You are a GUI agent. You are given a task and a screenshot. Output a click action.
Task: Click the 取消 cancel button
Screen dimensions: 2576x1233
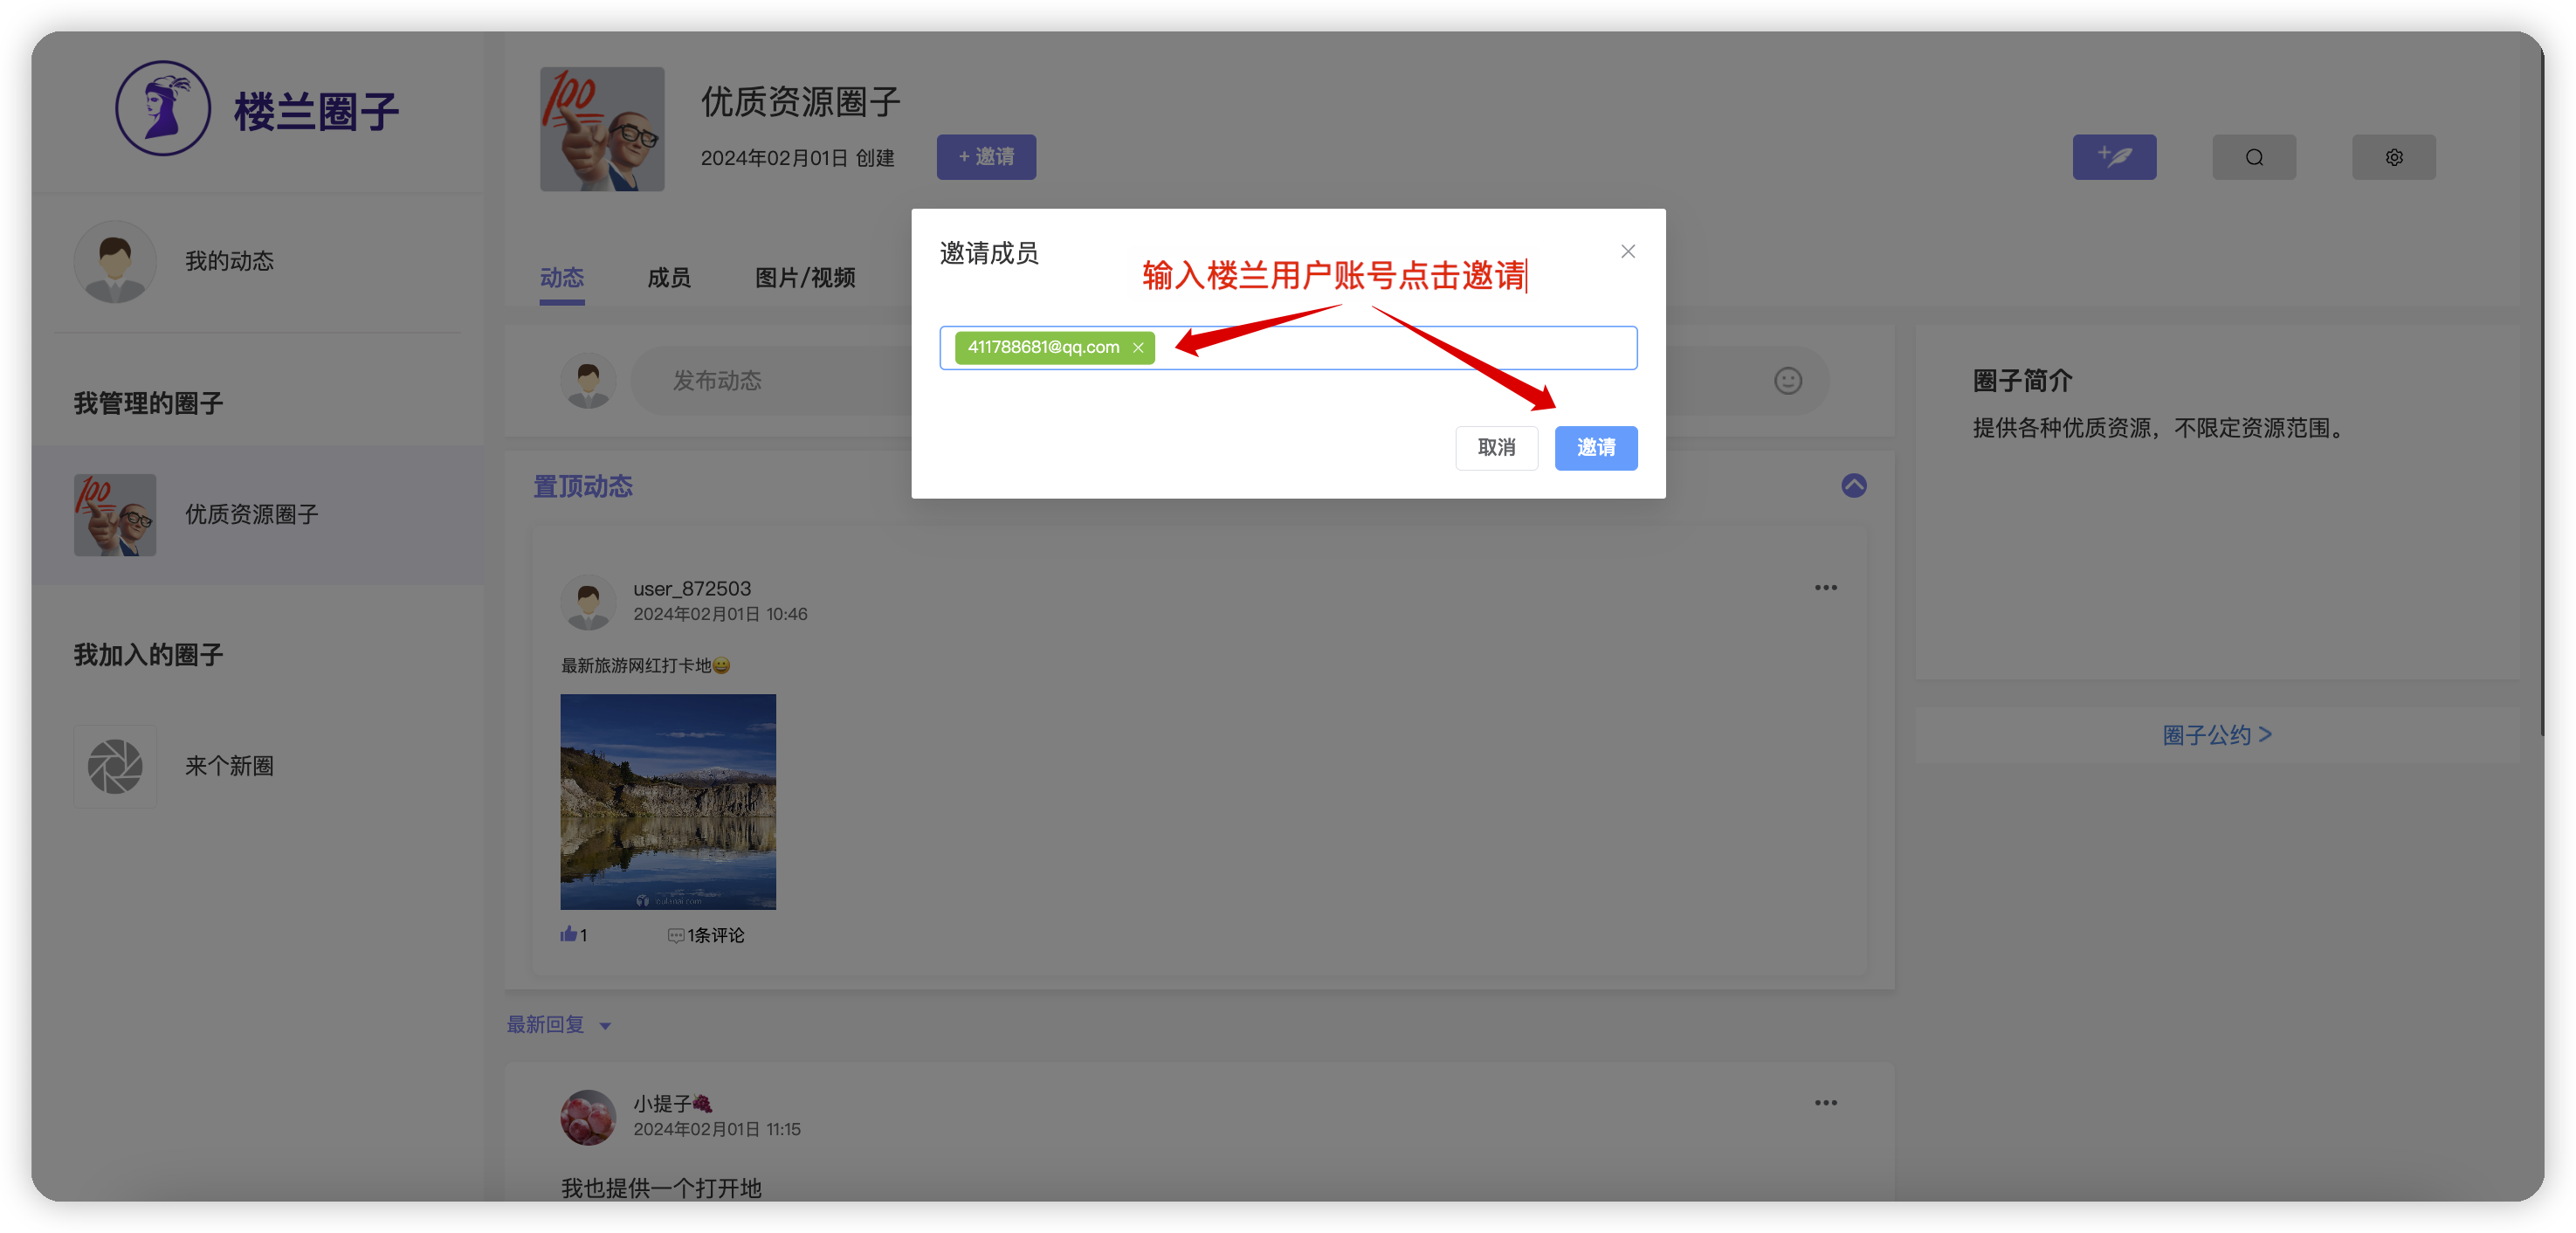pyautogui.click(x=1496, y=447)
